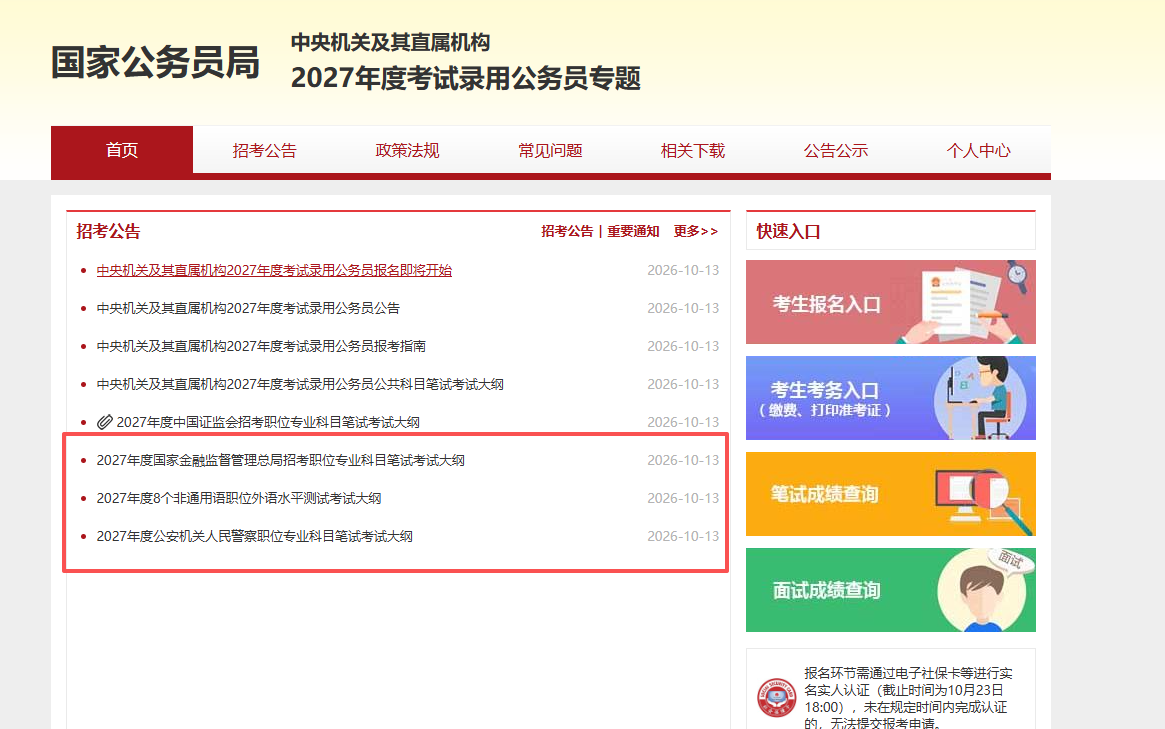The width and height of the screenshot is (1165, 729).
Task: Select the 招考公告 sub-tab in the panel header
Action: click(x=567, y=231)
